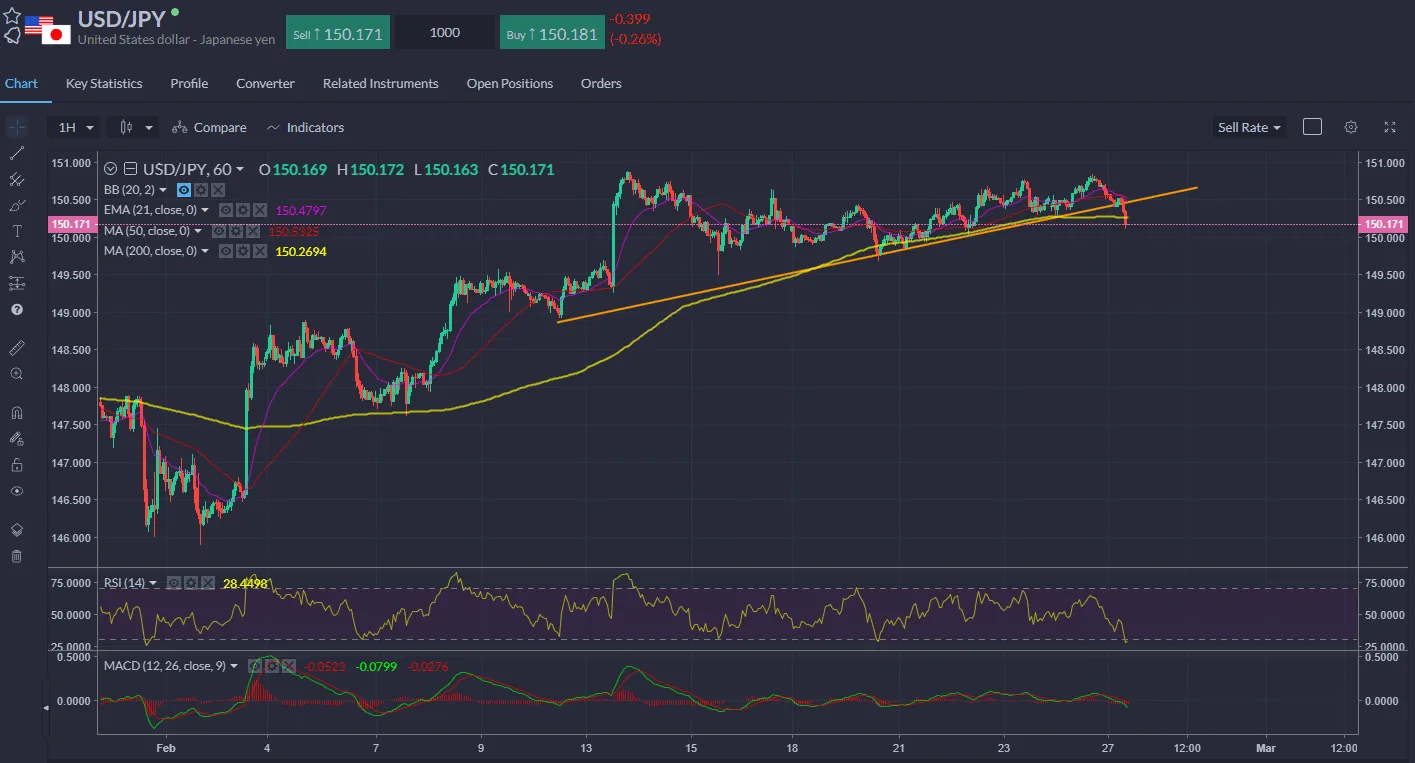
Task: Click the collapse arrow left of MACD pane
Action: coord(44,707)
